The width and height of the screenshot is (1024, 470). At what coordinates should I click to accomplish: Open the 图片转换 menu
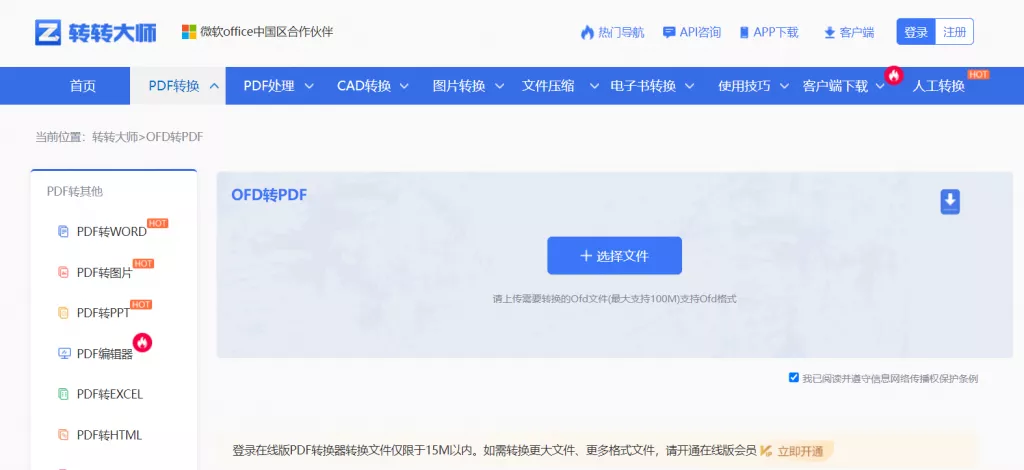[x=459, y=86]
